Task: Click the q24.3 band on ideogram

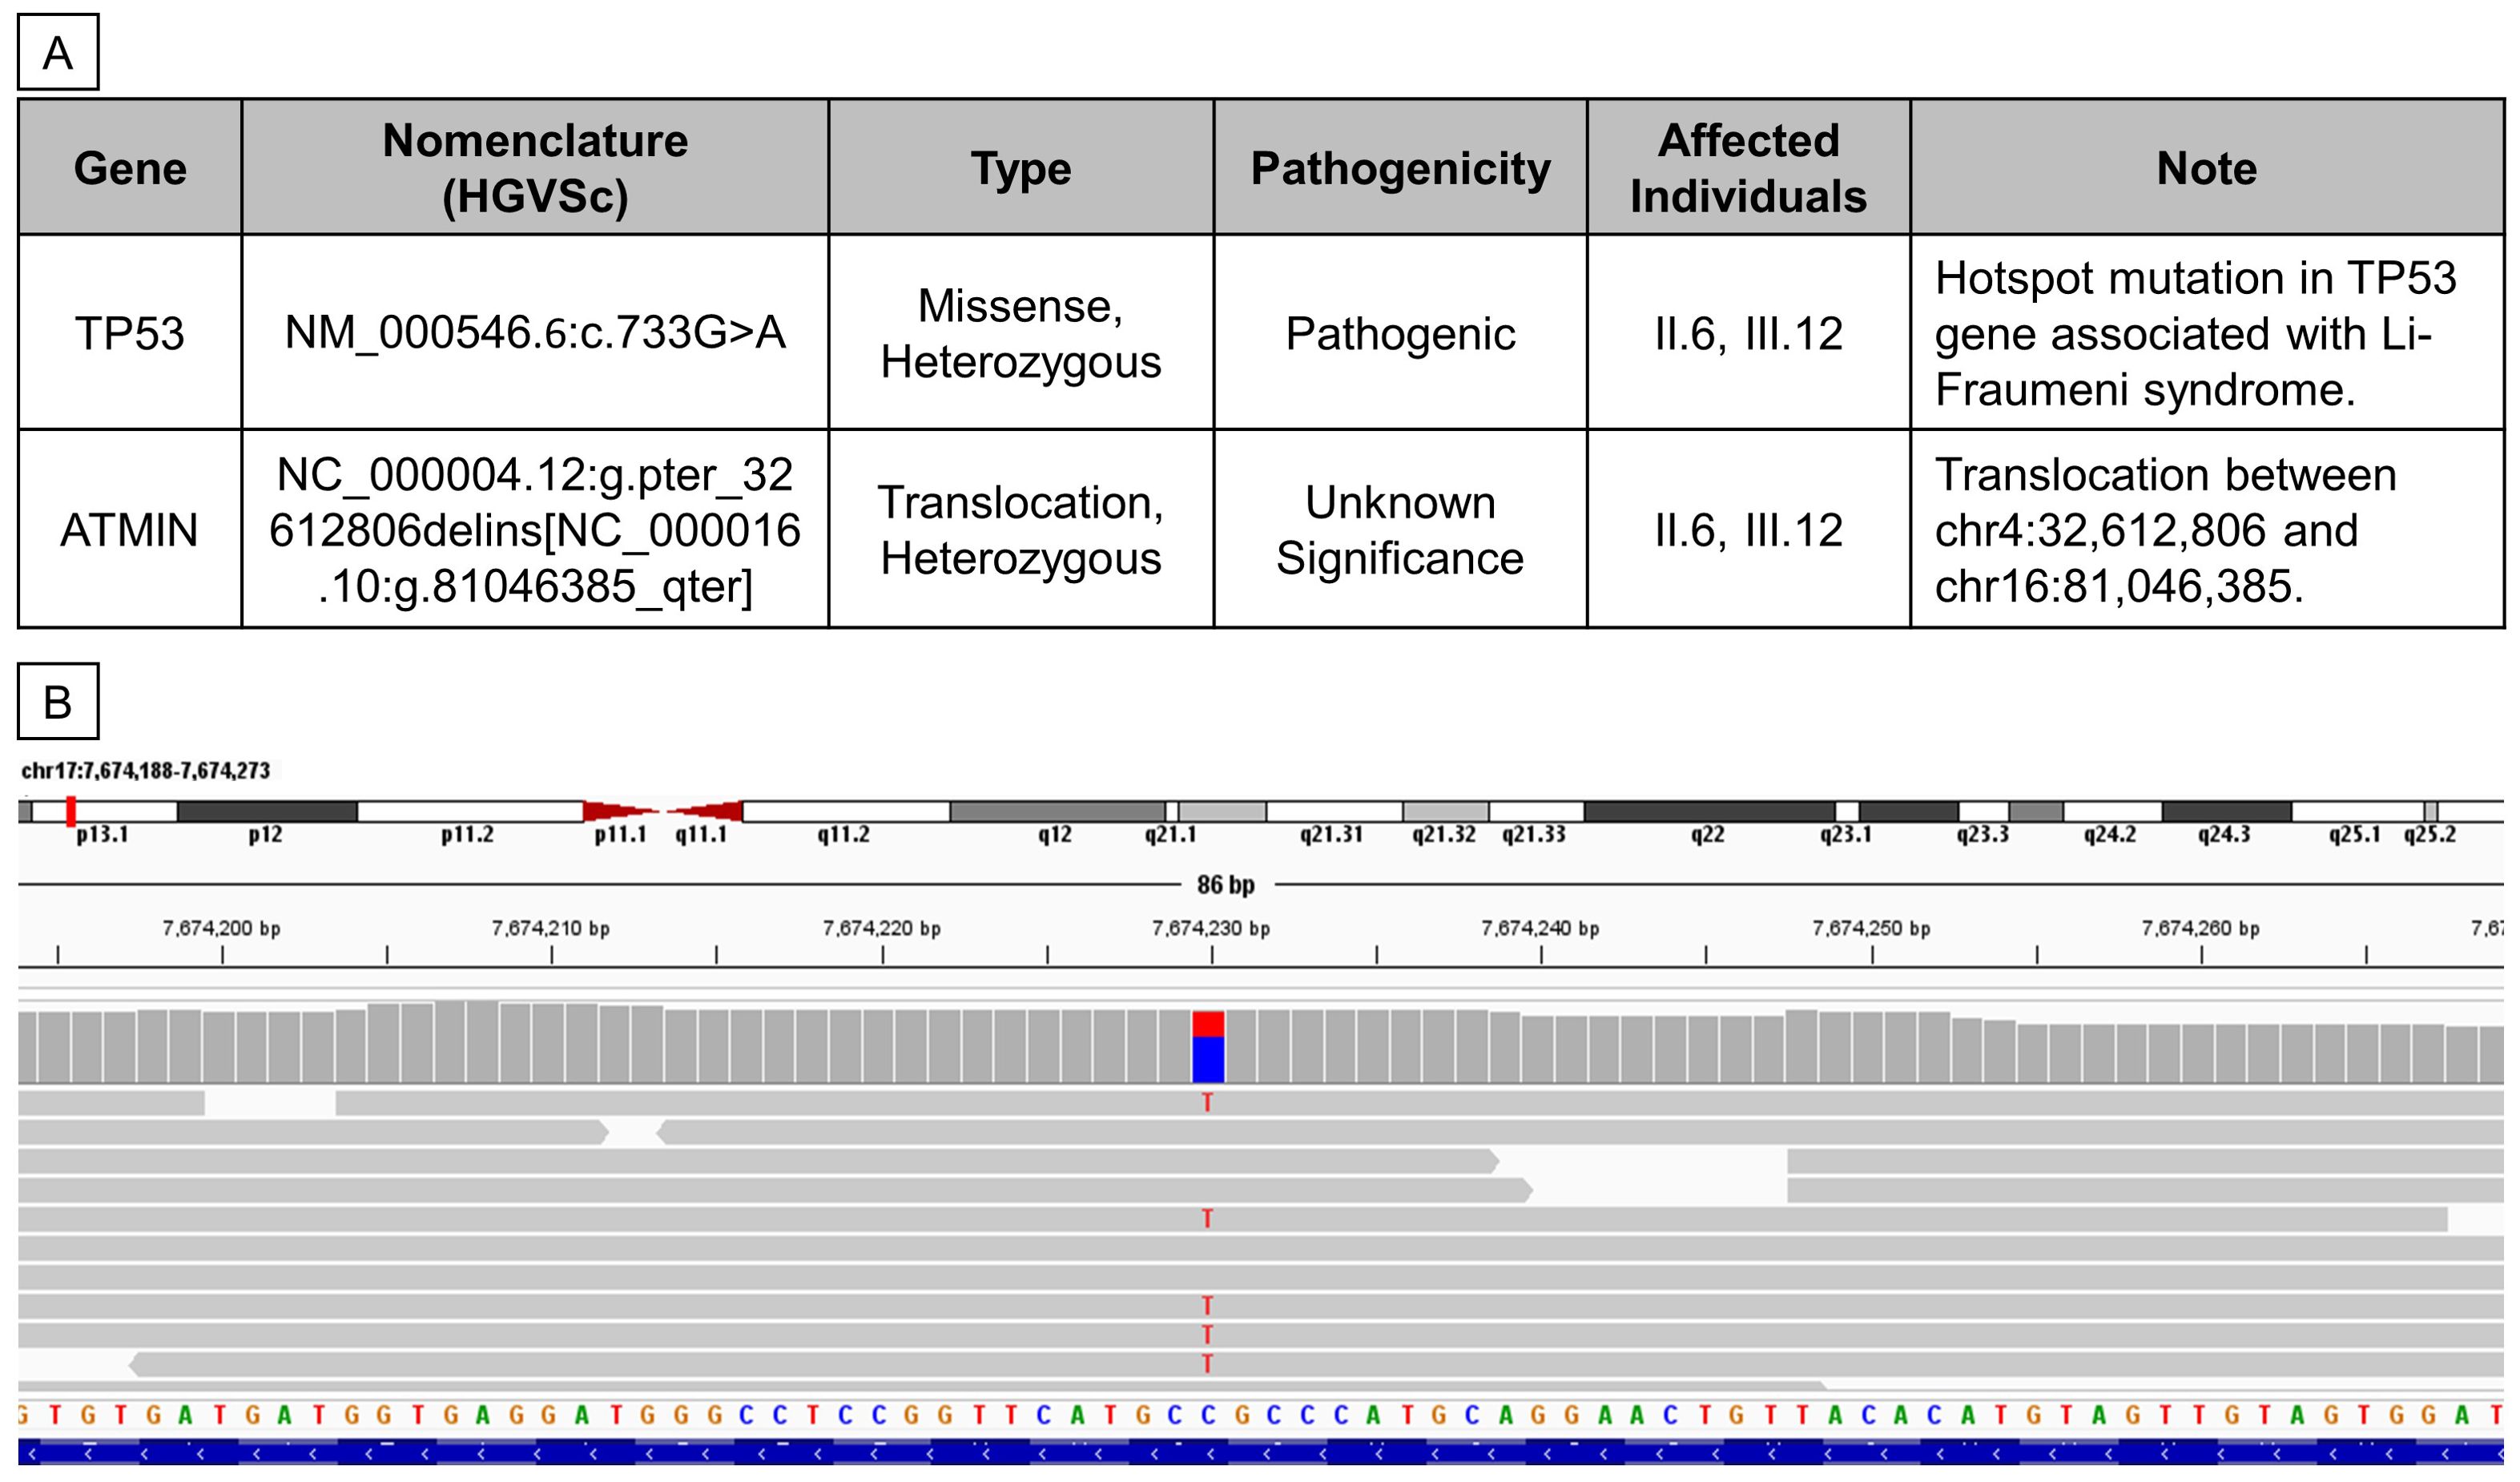Action: pyautogui.click(x=2226, y=811)
